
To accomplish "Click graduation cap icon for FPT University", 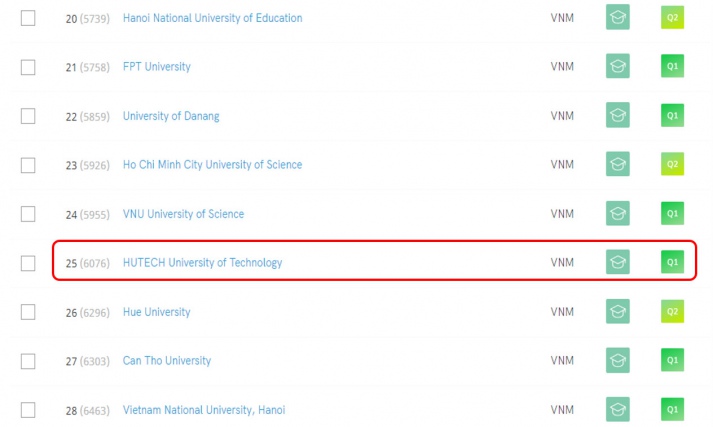I will 618,66.
